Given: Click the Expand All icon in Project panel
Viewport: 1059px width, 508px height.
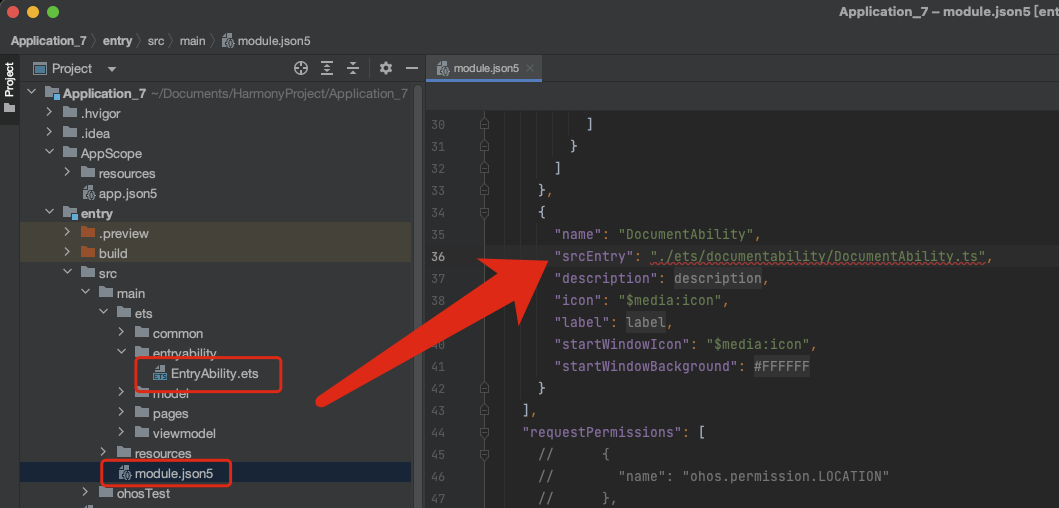Looking at the screenshot, I should tap(327, 68).
